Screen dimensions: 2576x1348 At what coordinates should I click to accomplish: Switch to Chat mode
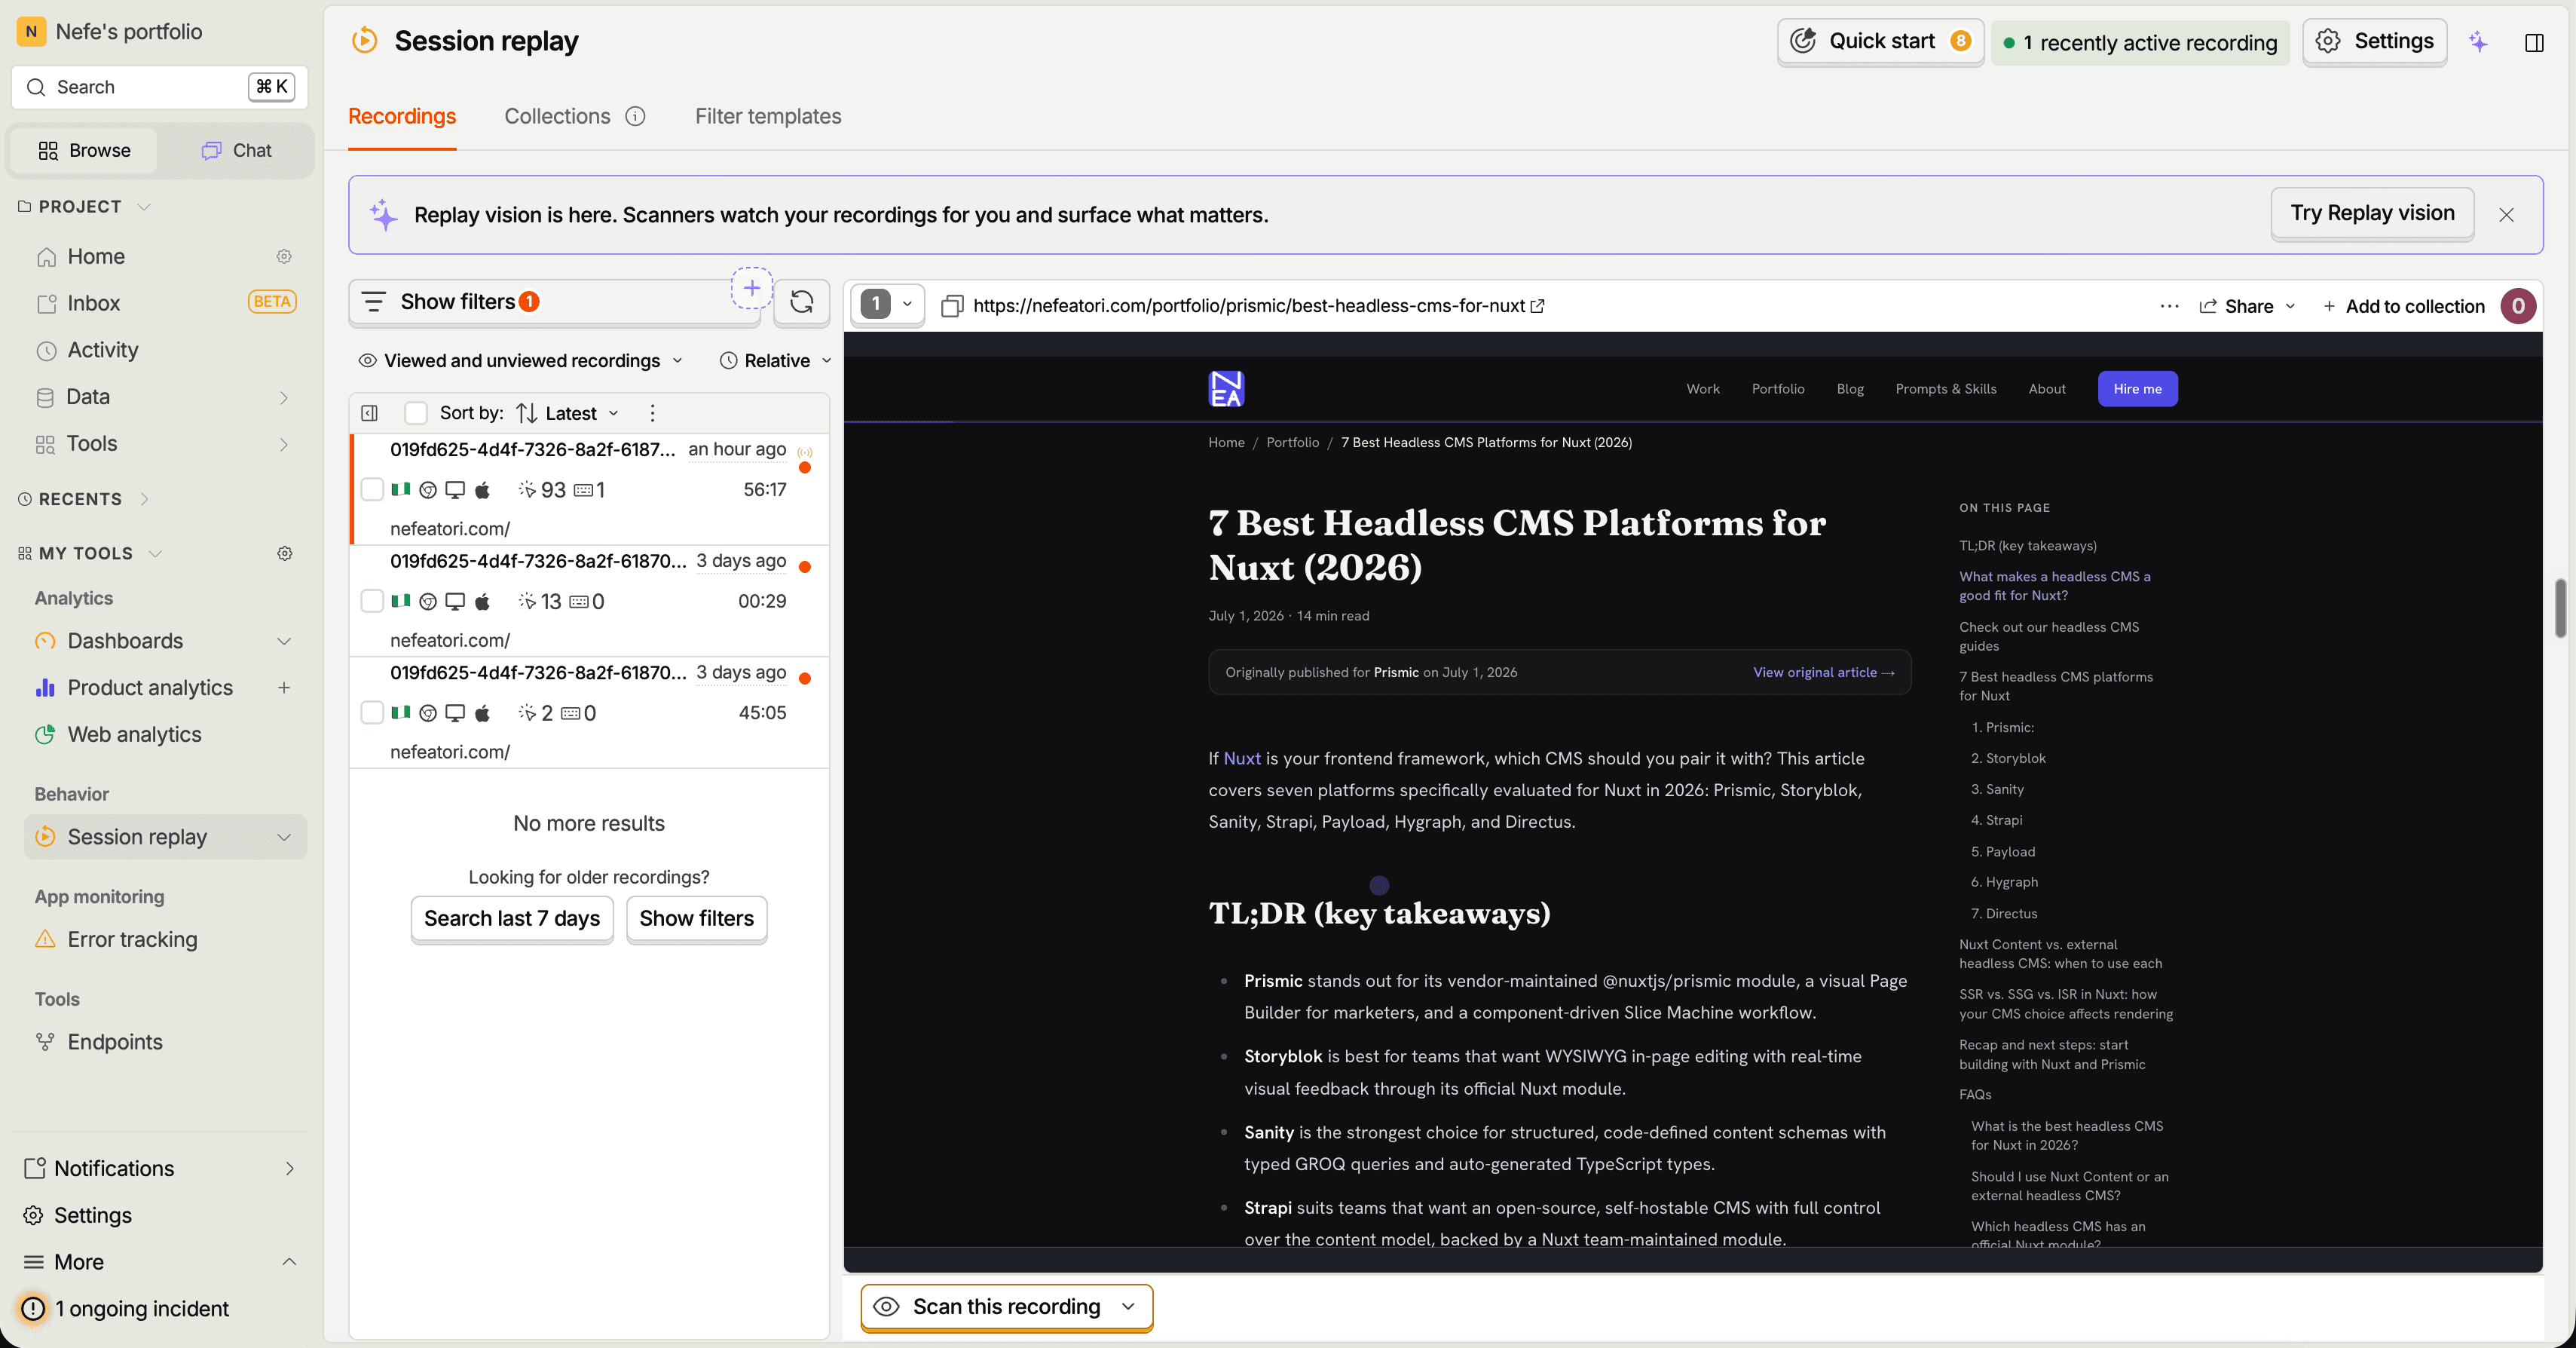pos(236,150)
